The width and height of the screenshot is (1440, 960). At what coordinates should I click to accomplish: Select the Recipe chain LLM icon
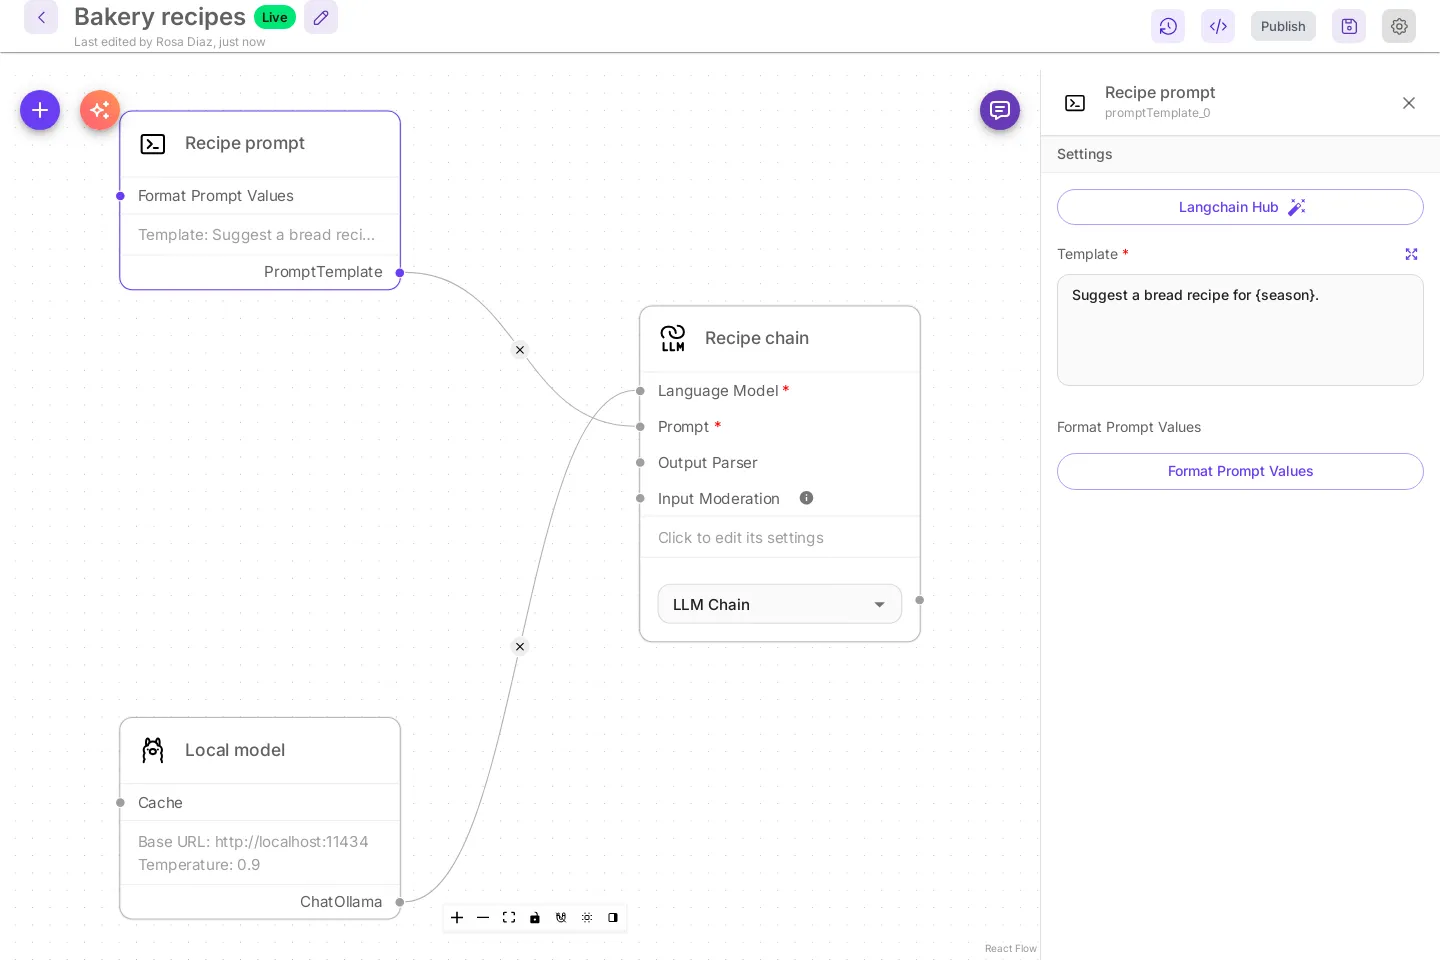(673, 338)
